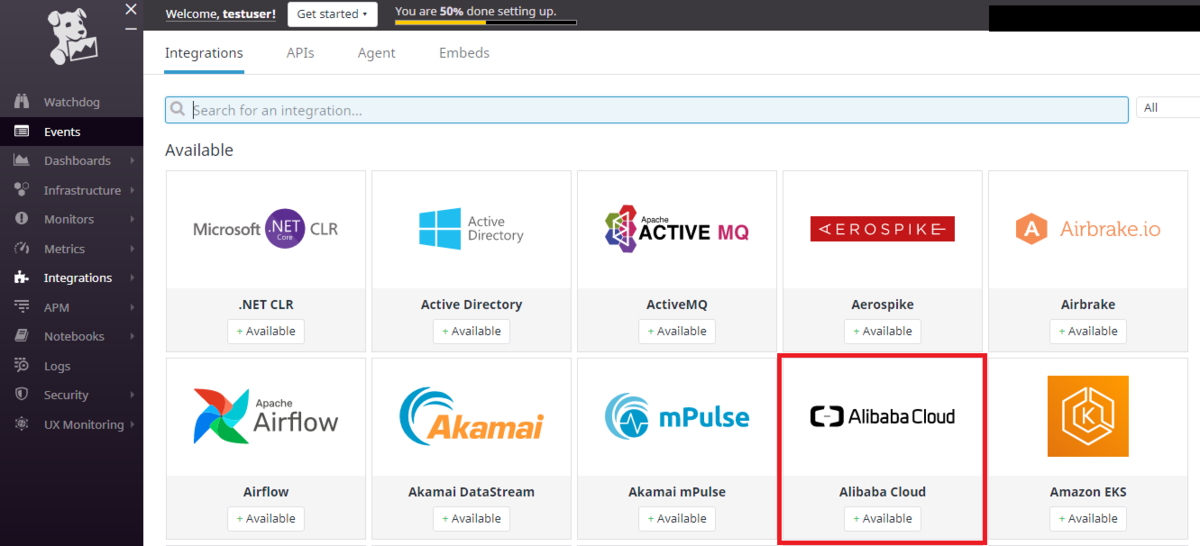
Task: Open the .NET CLR integration logo
Action: click(x=265, y=229)
